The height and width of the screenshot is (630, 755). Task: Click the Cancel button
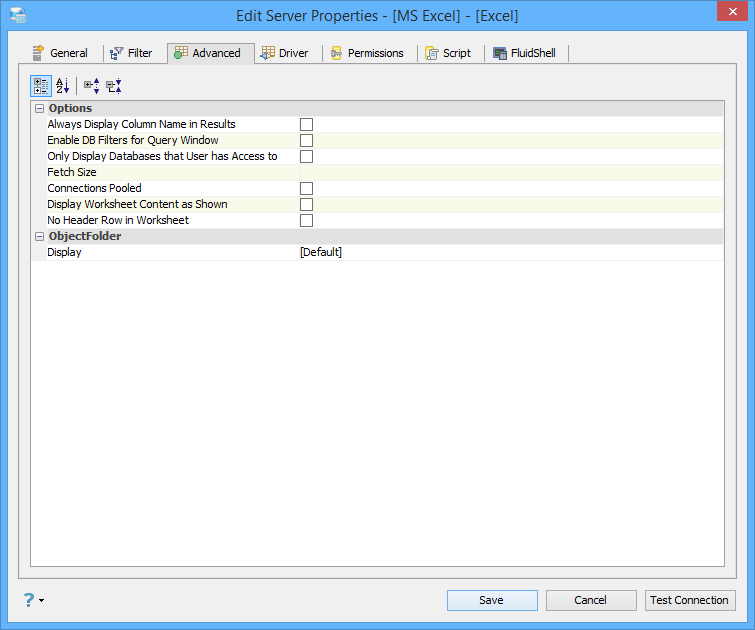[x=591, y=600]
